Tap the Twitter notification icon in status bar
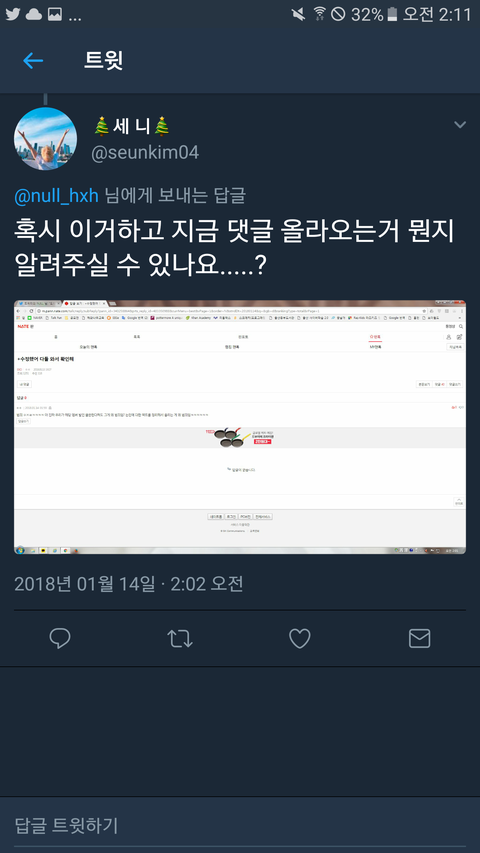Viewport: 480px width, 853px height. 13,15
